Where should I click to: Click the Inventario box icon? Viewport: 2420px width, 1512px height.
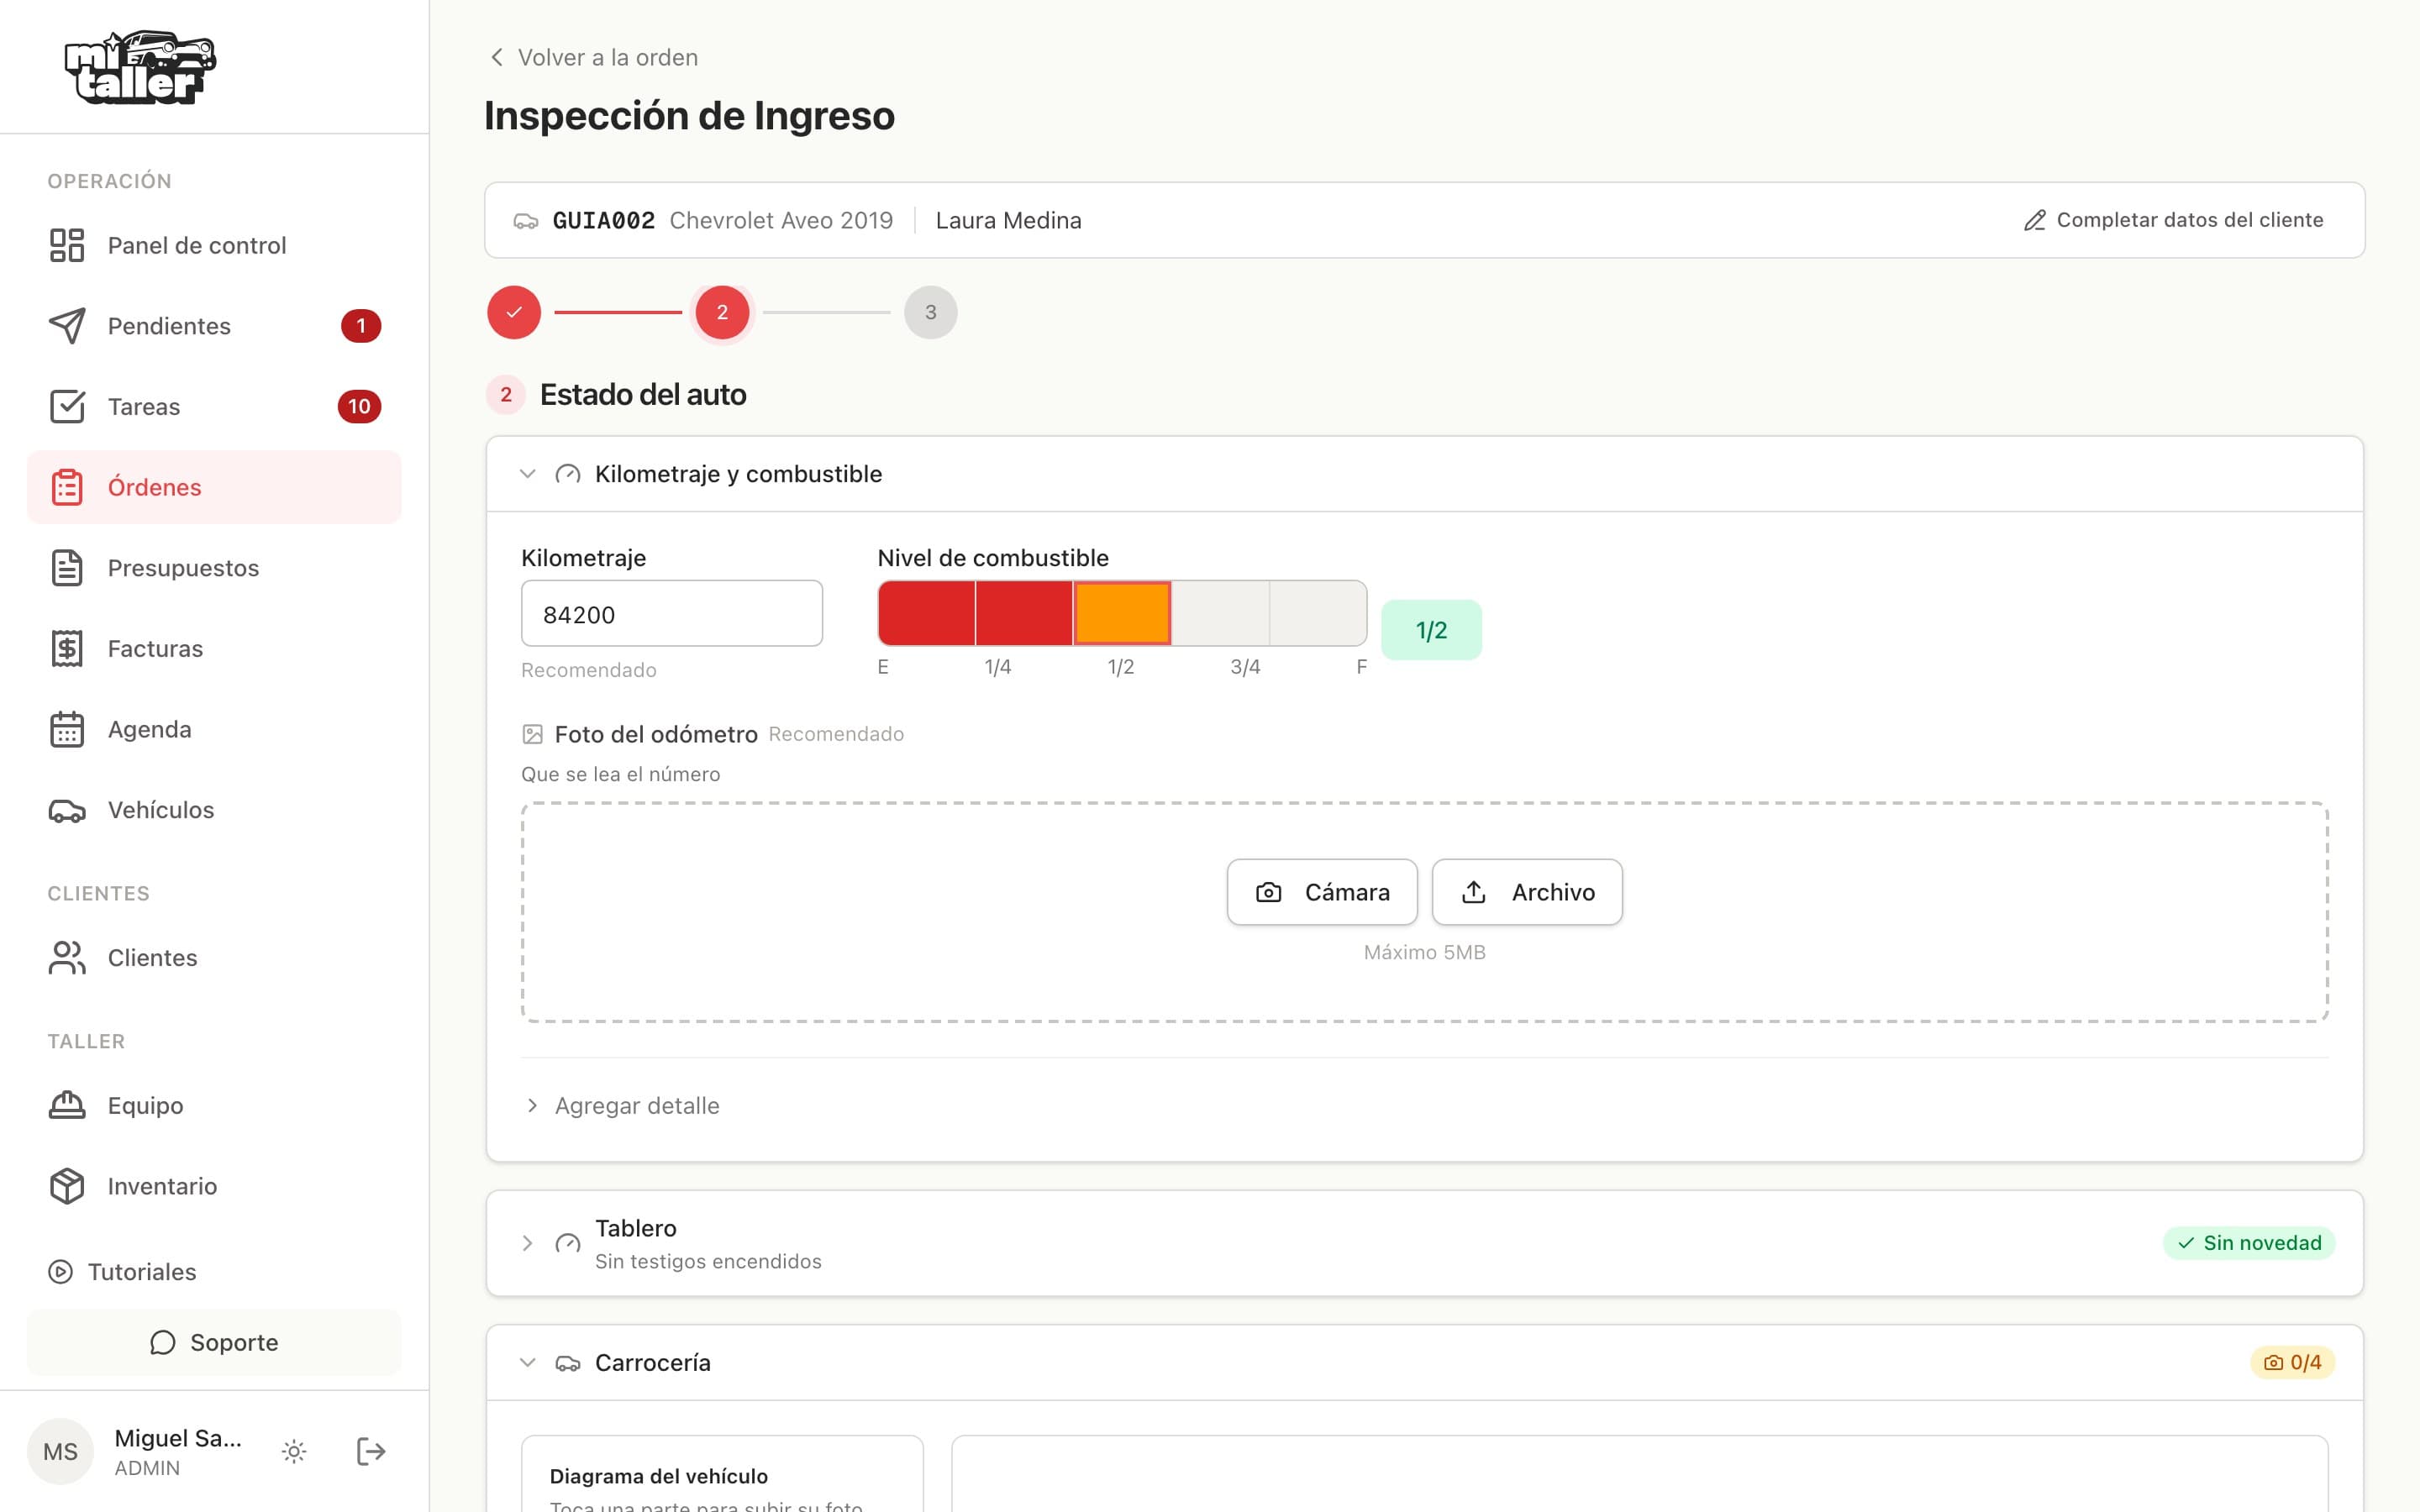coord(67,1186)
